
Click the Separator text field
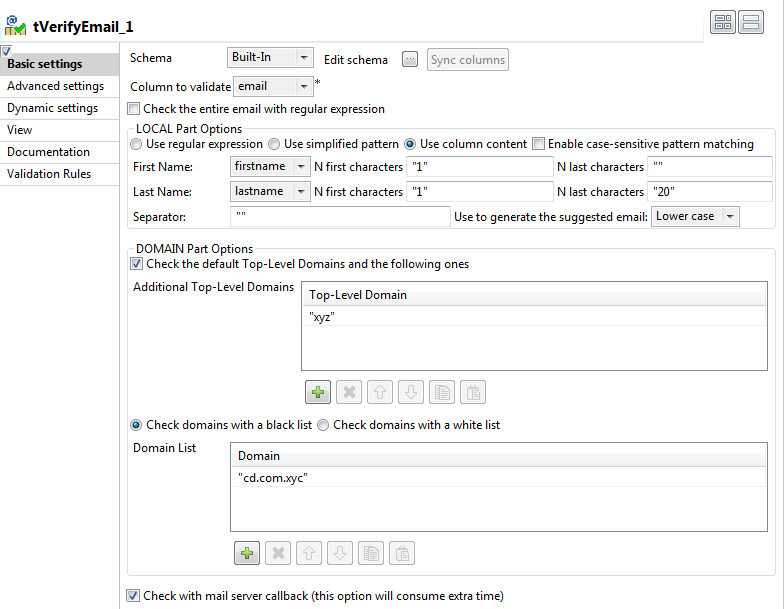340,217
